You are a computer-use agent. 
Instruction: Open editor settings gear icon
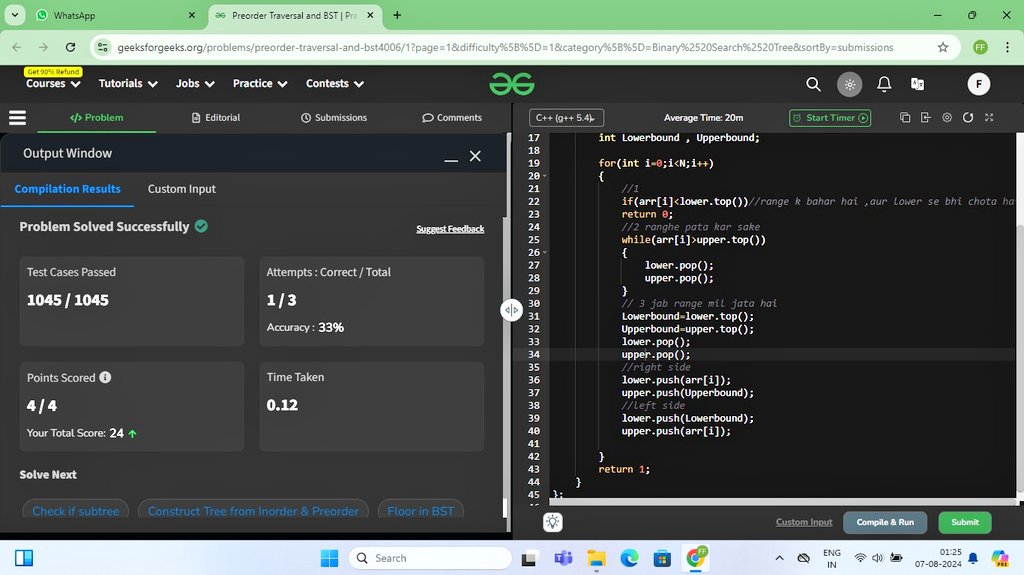(x=947, y=118)
